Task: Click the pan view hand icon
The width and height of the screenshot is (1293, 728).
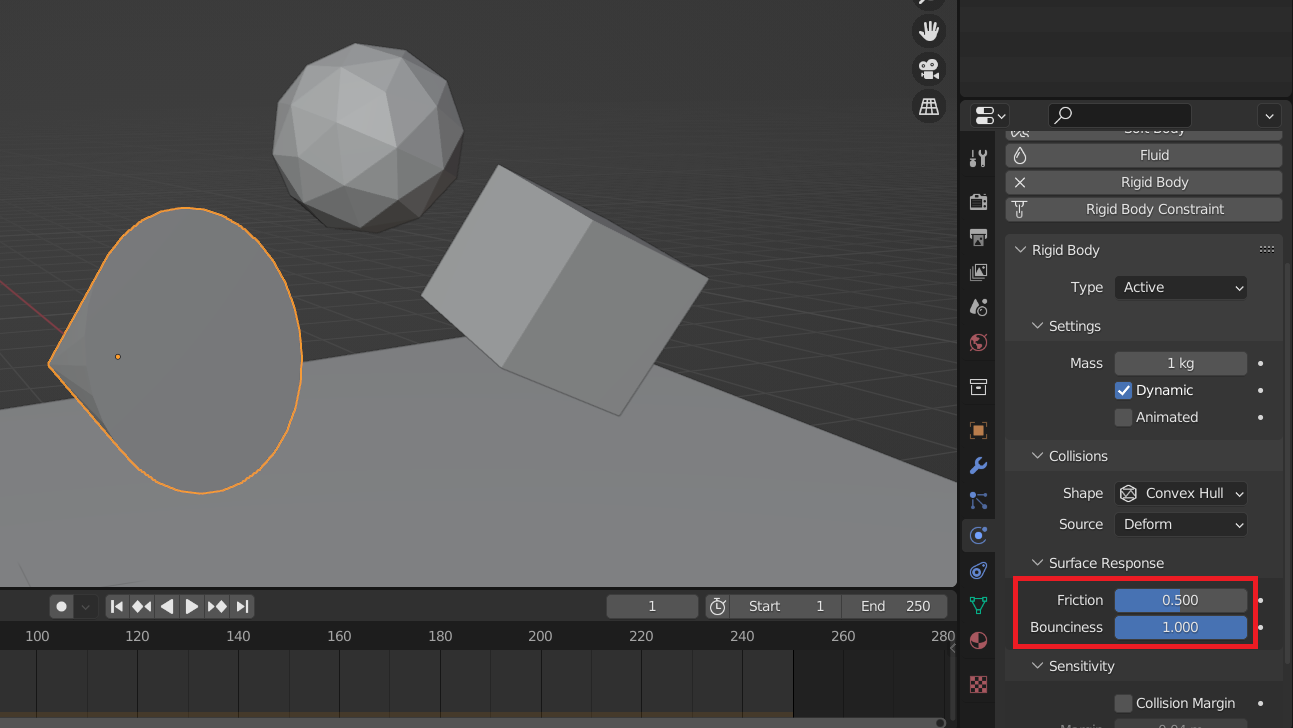Action: [929, 30]
